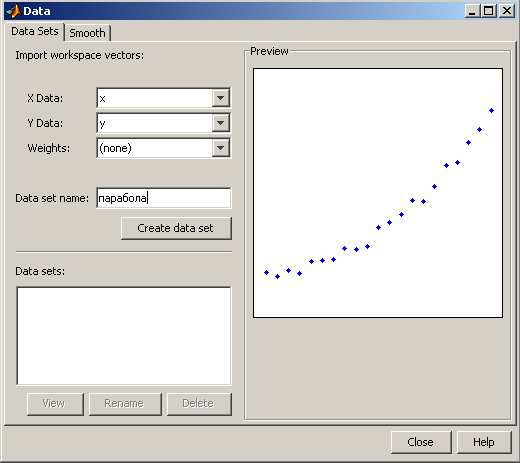
Task: Click the Preview scatter plot area
Action: click(x=378, y=193)
